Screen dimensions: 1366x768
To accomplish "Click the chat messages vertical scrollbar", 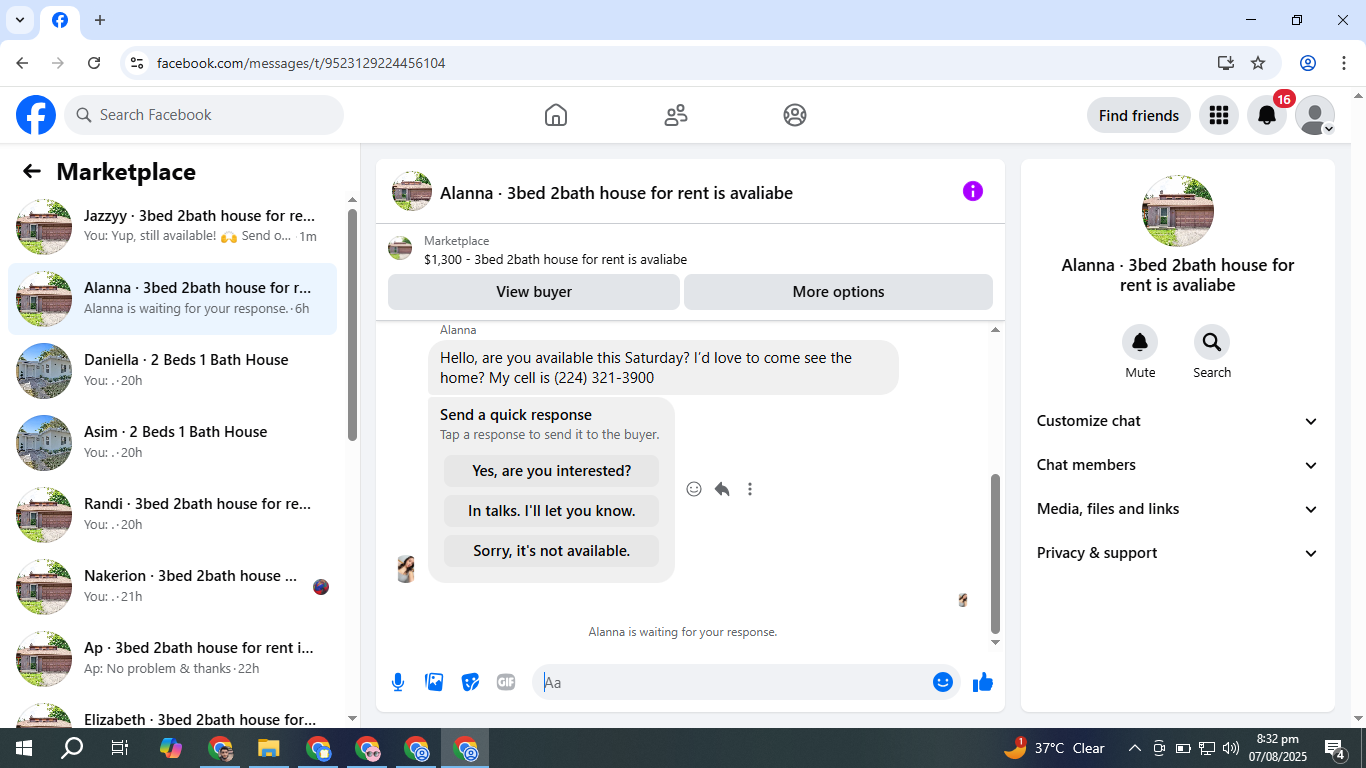I will 995,552.
